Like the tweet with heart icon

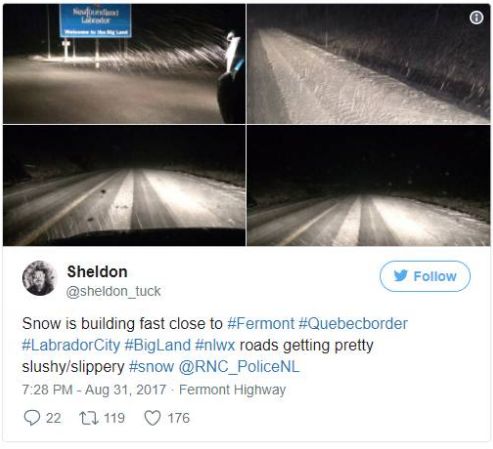coord(153,418)
